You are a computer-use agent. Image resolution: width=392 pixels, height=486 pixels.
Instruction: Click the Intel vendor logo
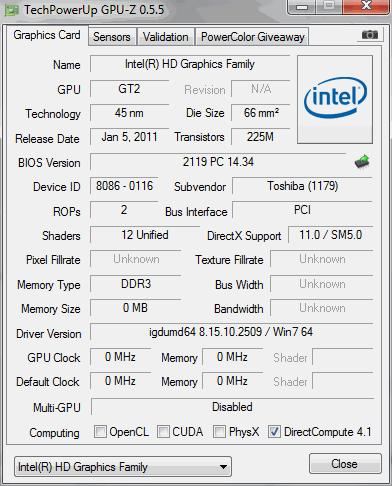[x=335, y=99]
